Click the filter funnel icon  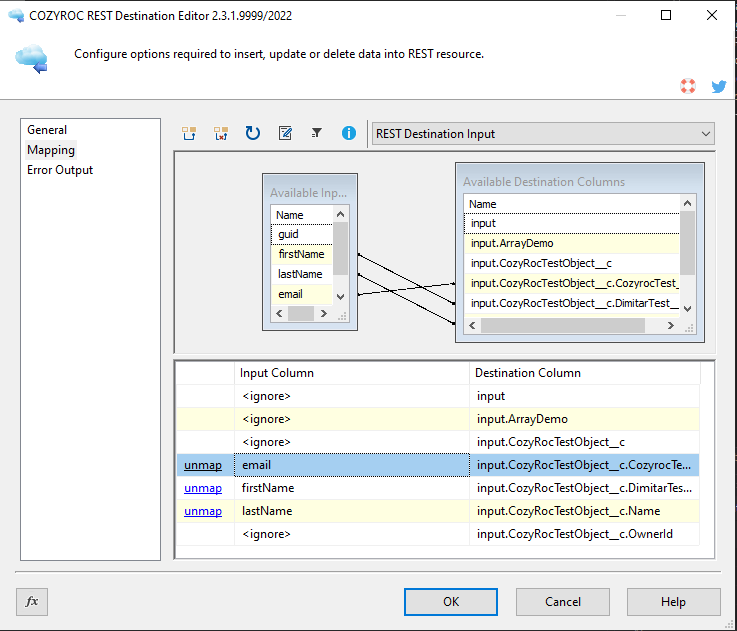pyautogui.click(x=317, y=133)
